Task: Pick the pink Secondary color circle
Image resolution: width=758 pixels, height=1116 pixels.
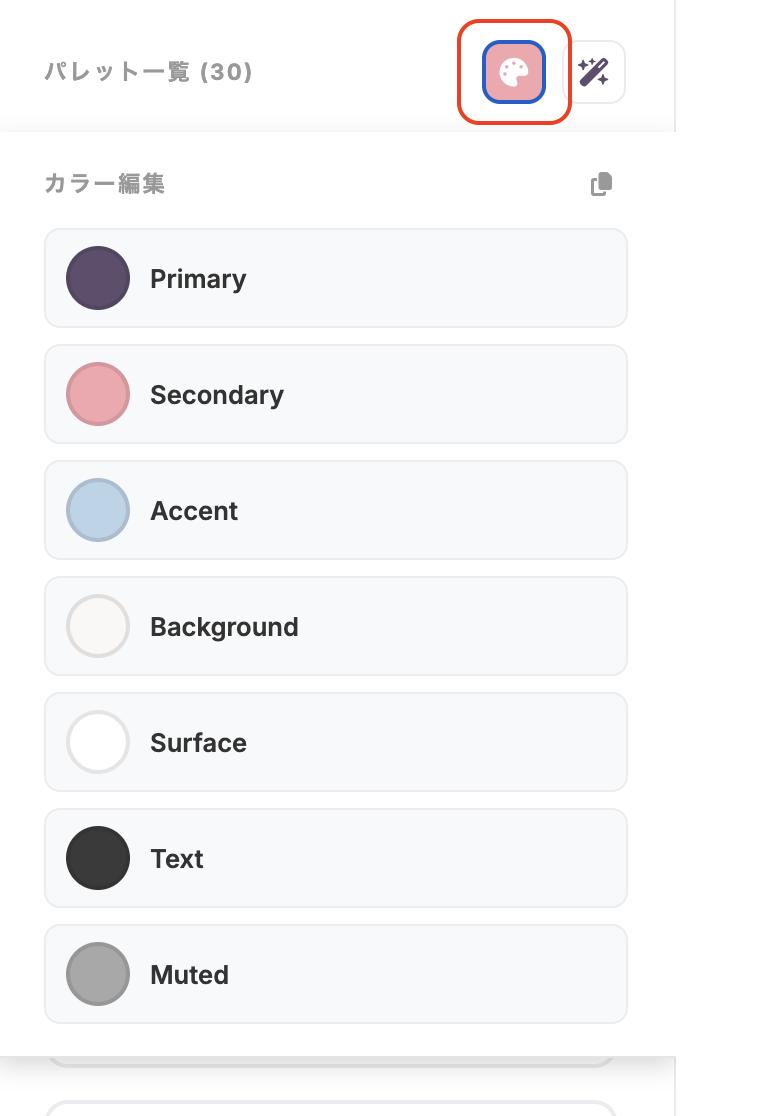Action: pyautogui.click(x=98, y=394)
